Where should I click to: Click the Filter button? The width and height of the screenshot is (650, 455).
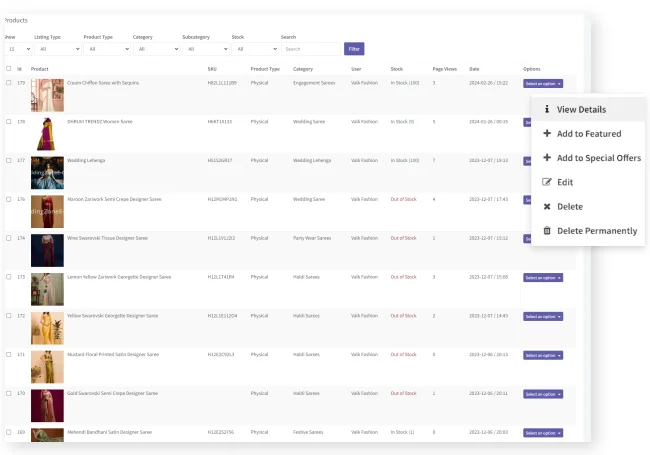[354, 49]
